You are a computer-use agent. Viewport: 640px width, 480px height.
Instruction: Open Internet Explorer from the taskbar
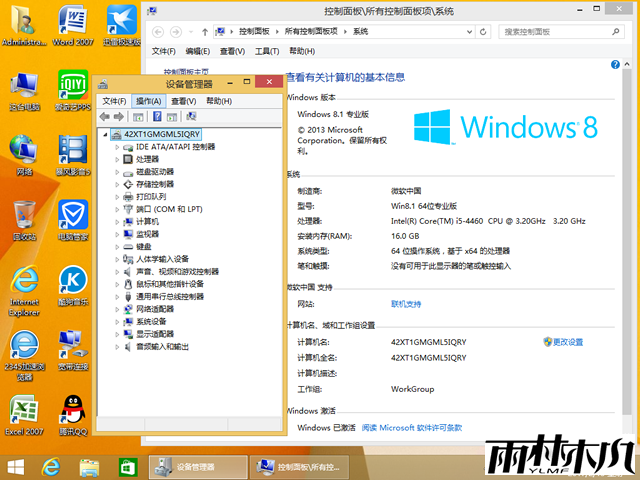coord(49,467)
